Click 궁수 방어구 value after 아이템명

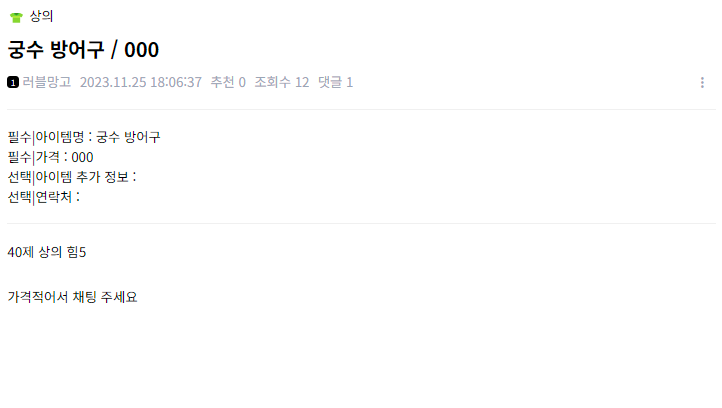pos(128,137)
